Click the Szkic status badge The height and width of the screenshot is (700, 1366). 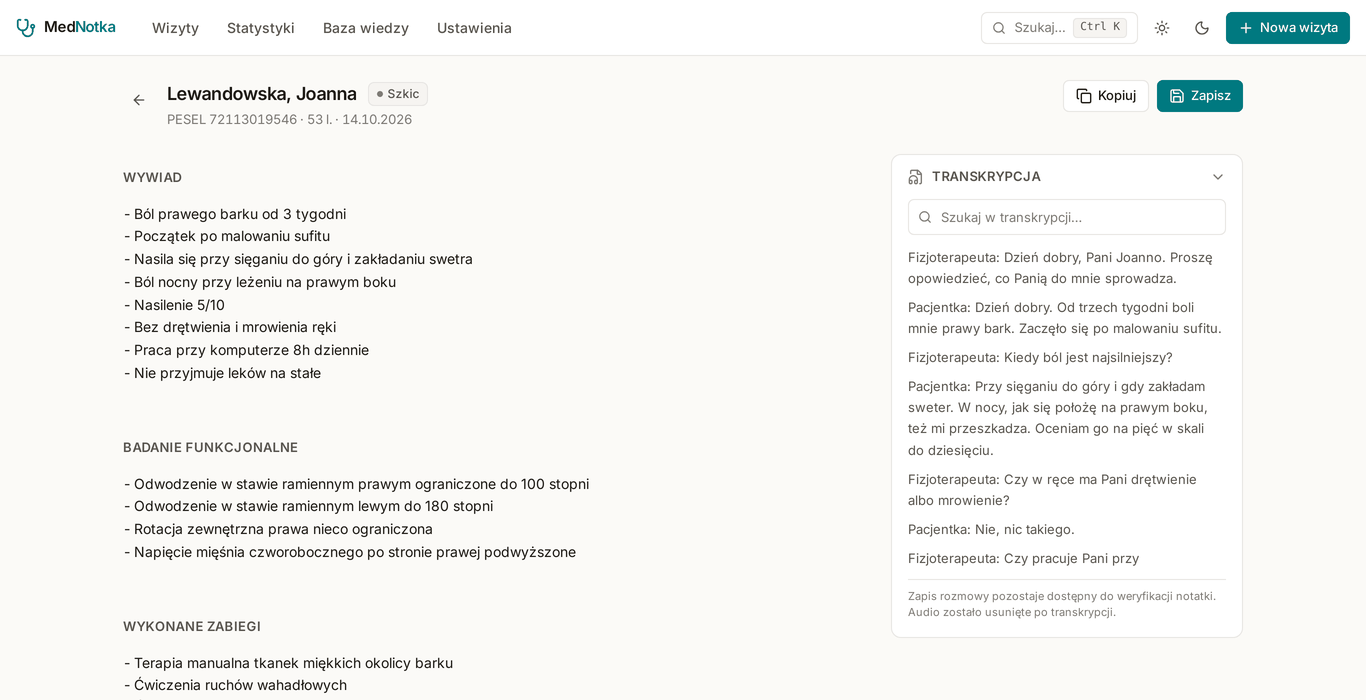398,94
